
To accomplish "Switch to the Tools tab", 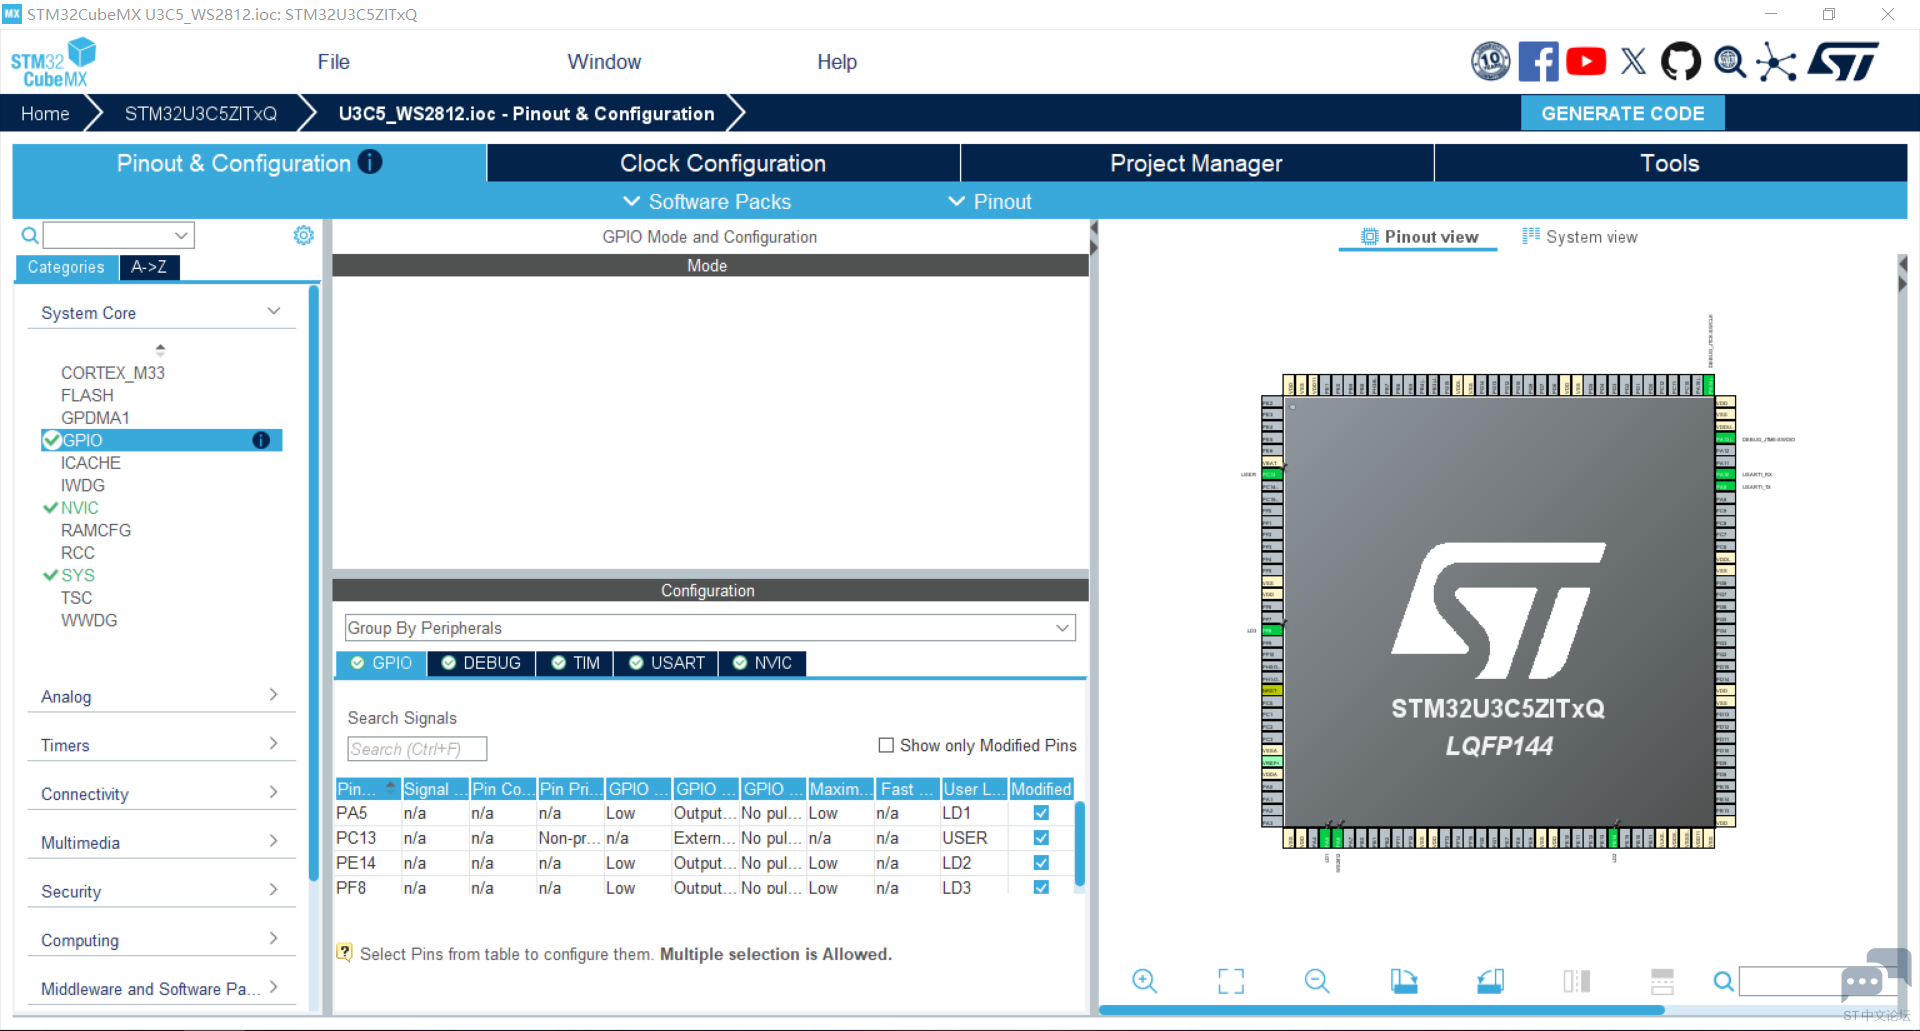I will [1670, 163].
